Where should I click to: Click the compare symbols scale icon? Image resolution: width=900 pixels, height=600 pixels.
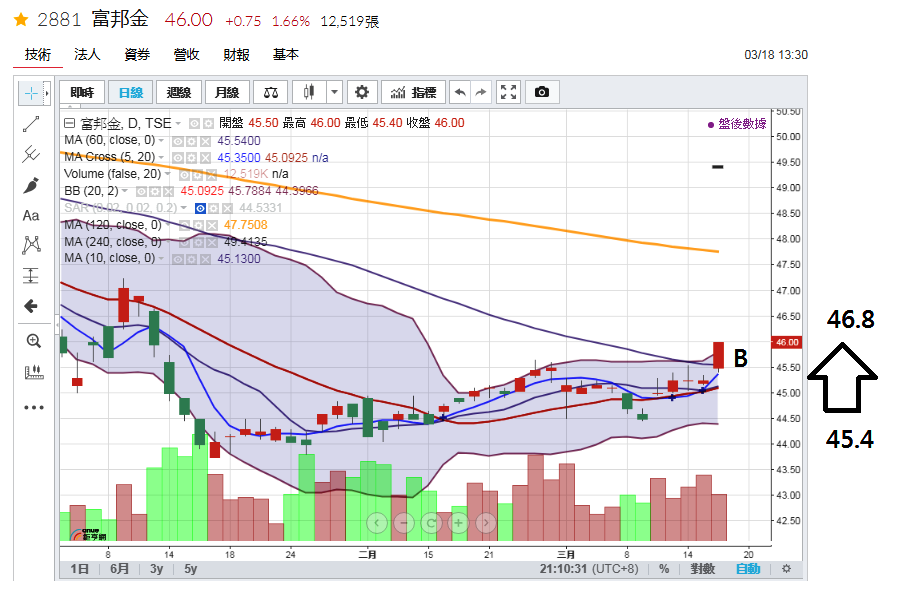tap(271, 92)
